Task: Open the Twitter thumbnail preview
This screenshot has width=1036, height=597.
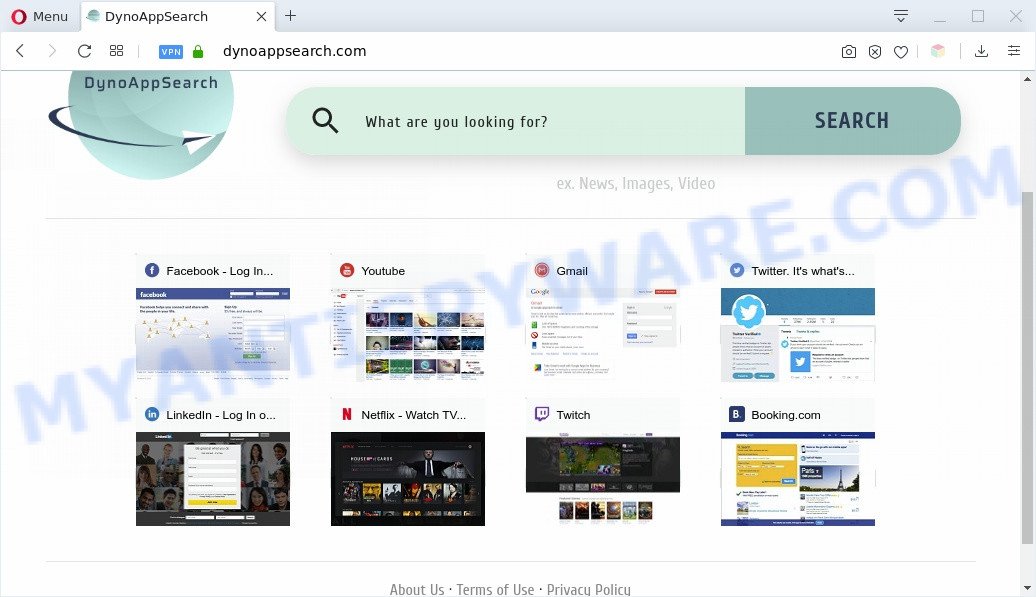Action: tap(797, 335)
